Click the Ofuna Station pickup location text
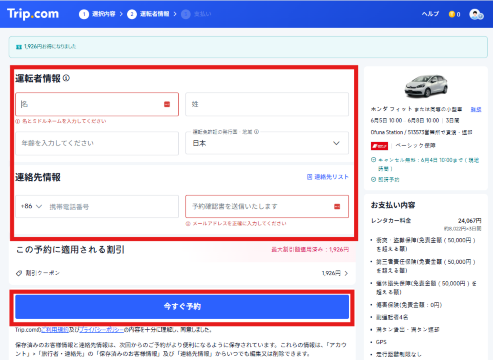This screenshot has height=360, width=493. pos(421,132)
